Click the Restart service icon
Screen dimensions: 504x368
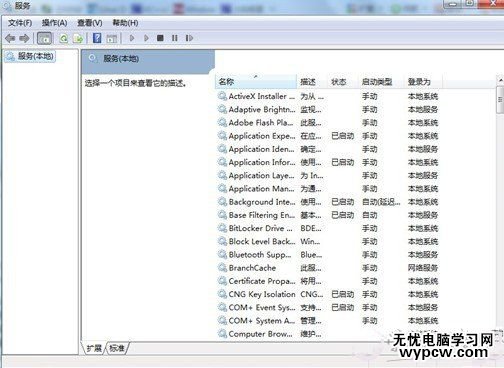(189, 38)
